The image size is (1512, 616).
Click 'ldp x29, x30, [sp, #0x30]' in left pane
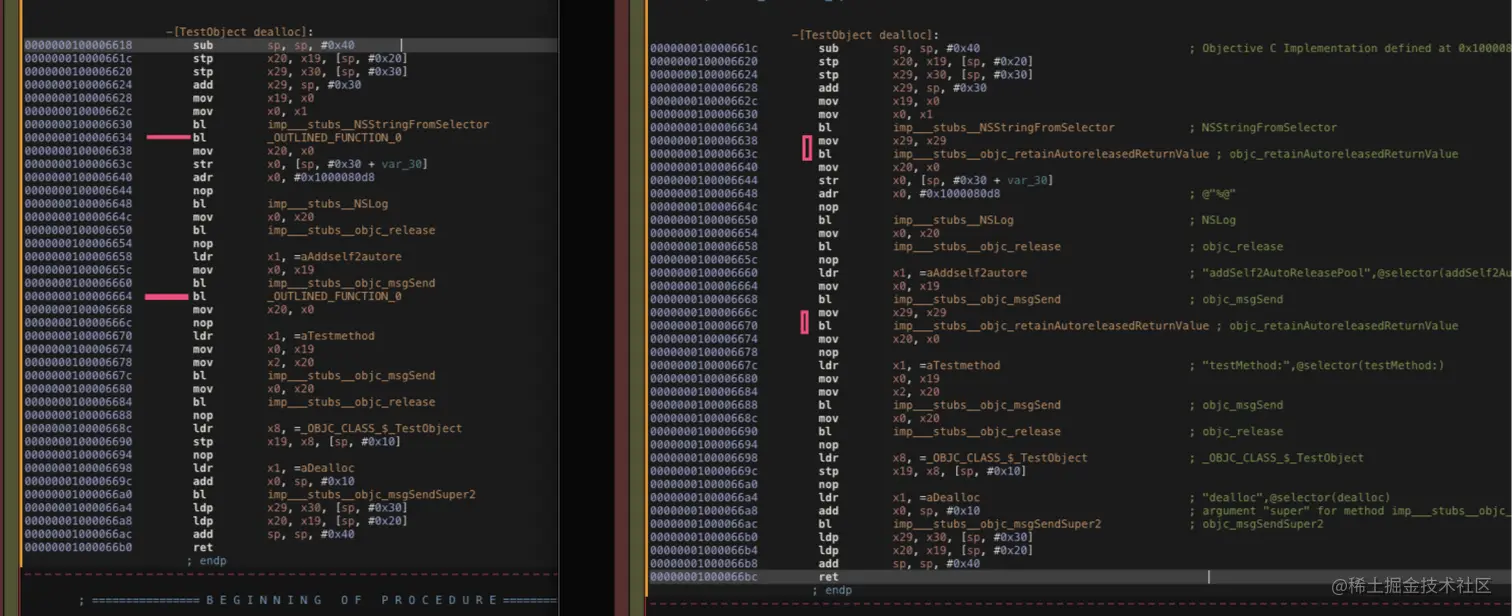(x=300, y=507)
